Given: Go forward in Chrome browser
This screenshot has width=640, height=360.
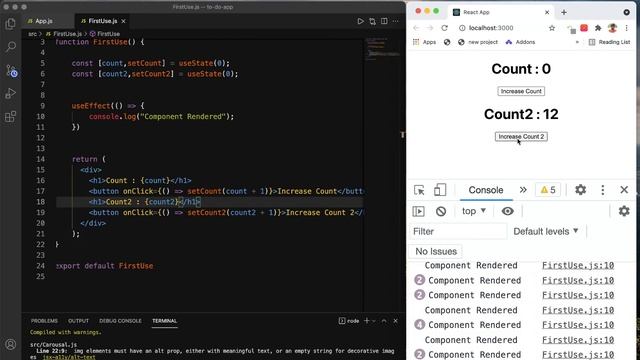Looking at the screenshot, I should click(x=430, y=28).
